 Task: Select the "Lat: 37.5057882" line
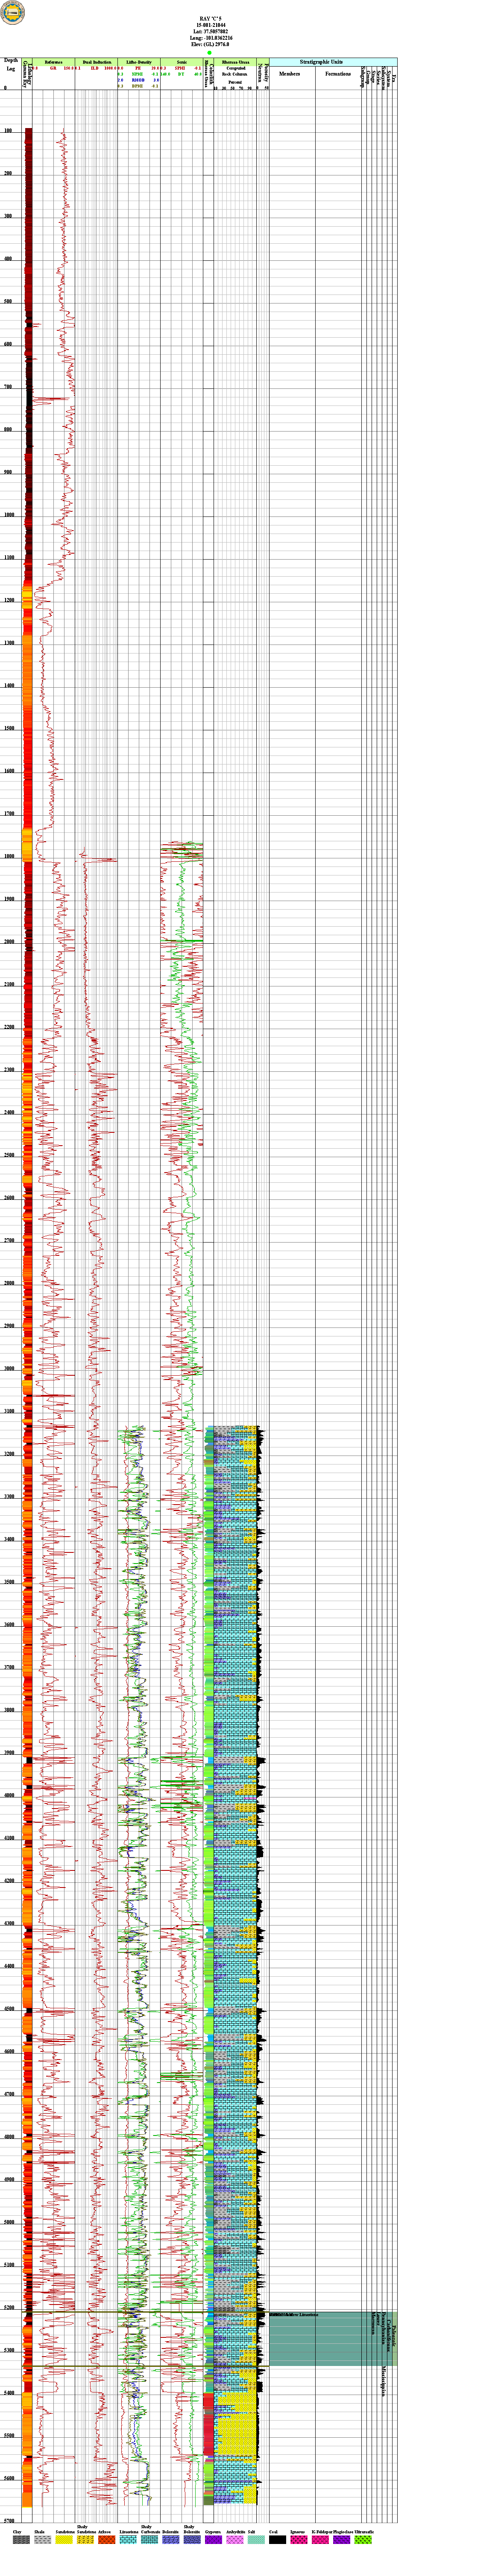[211, 32]
